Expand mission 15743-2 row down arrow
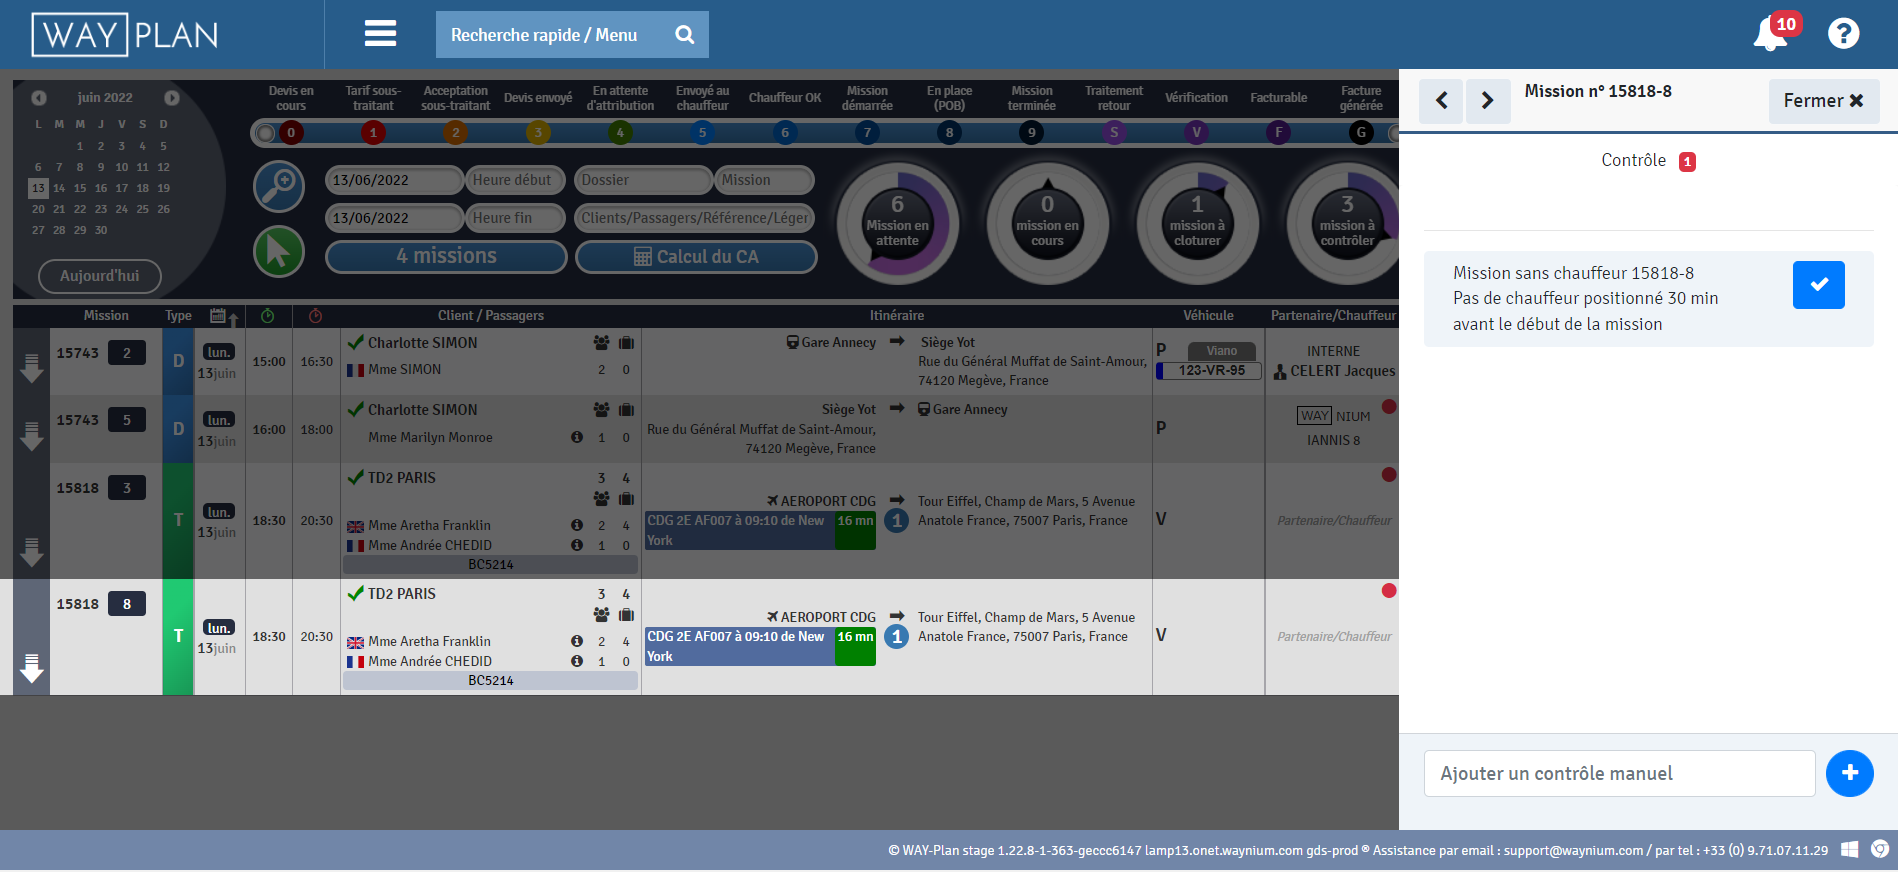Image resolution: width=1898 pixels, height=872 pixels. click(x=32, y=370)
